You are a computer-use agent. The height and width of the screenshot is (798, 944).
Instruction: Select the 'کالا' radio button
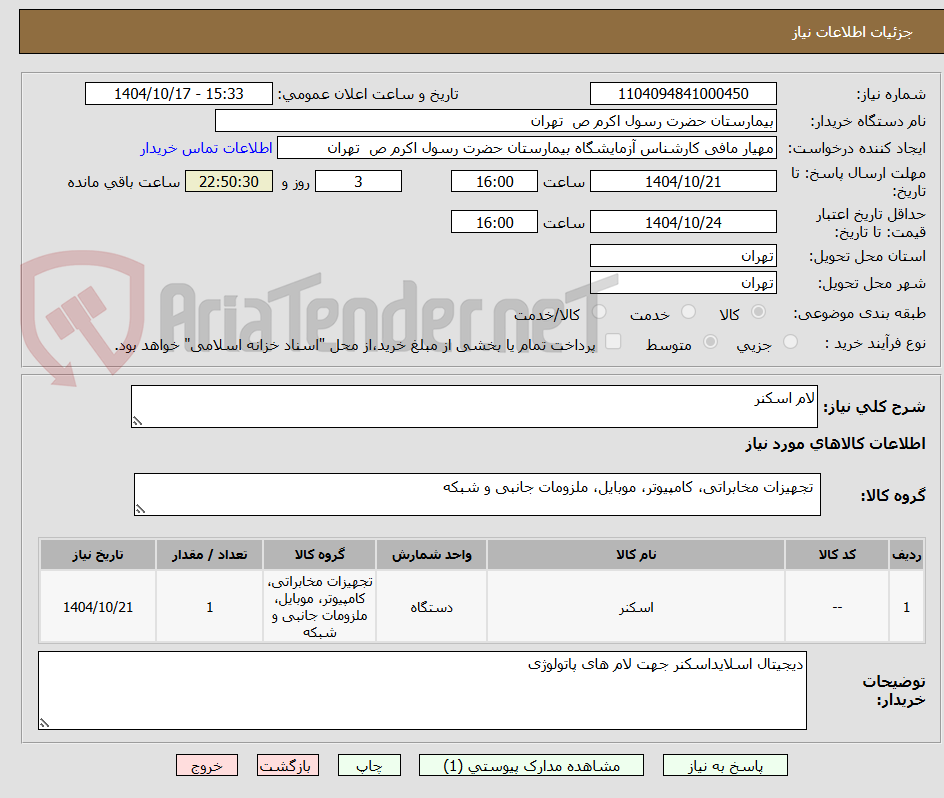(x=759, y=311)
